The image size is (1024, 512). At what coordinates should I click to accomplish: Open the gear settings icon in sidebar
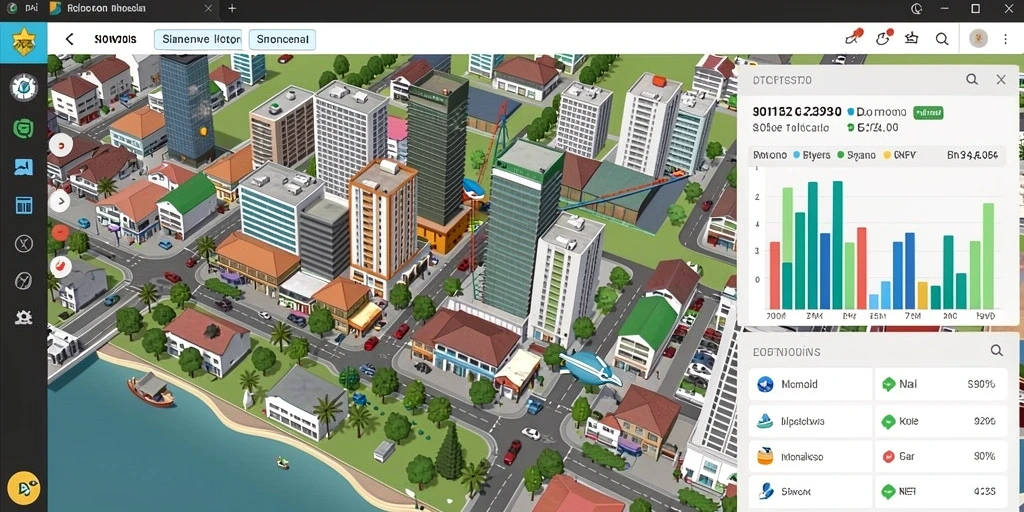24,317
